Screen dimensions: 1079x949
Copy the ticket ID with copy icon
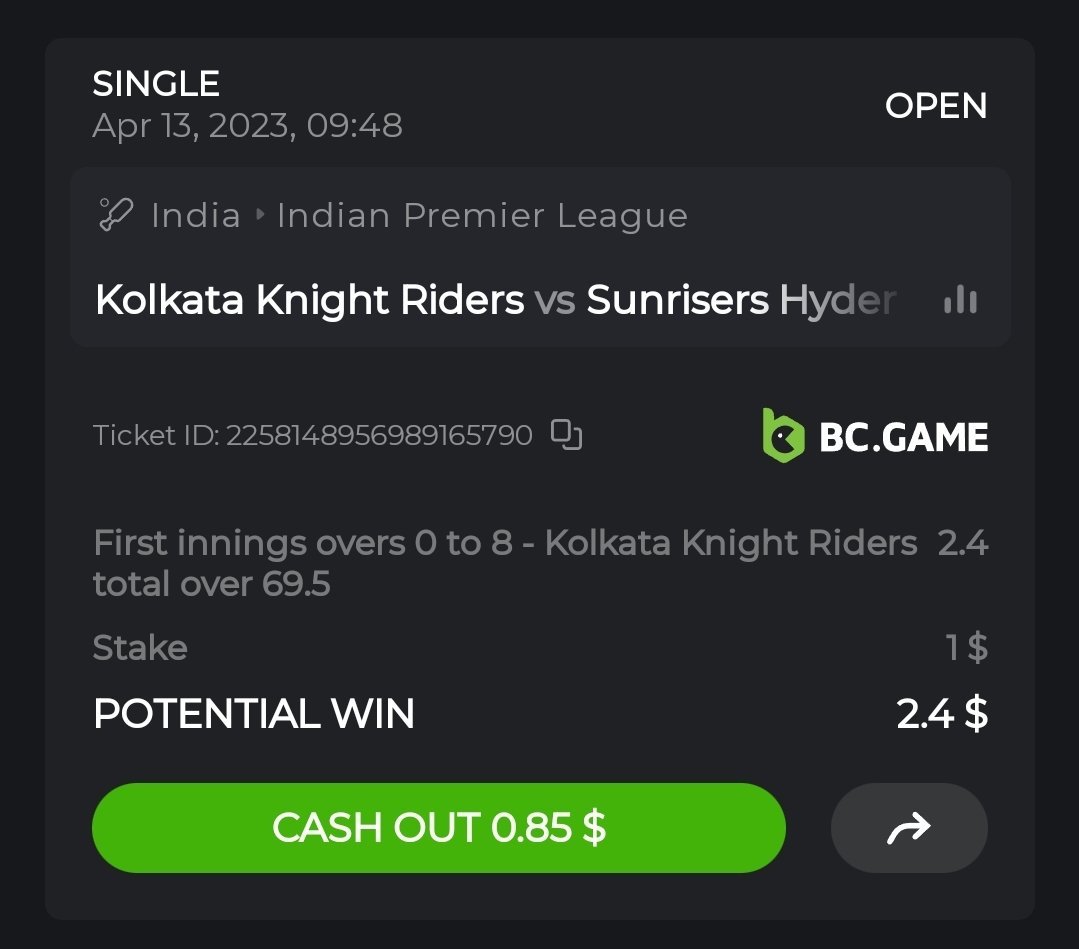click(567, 435)
